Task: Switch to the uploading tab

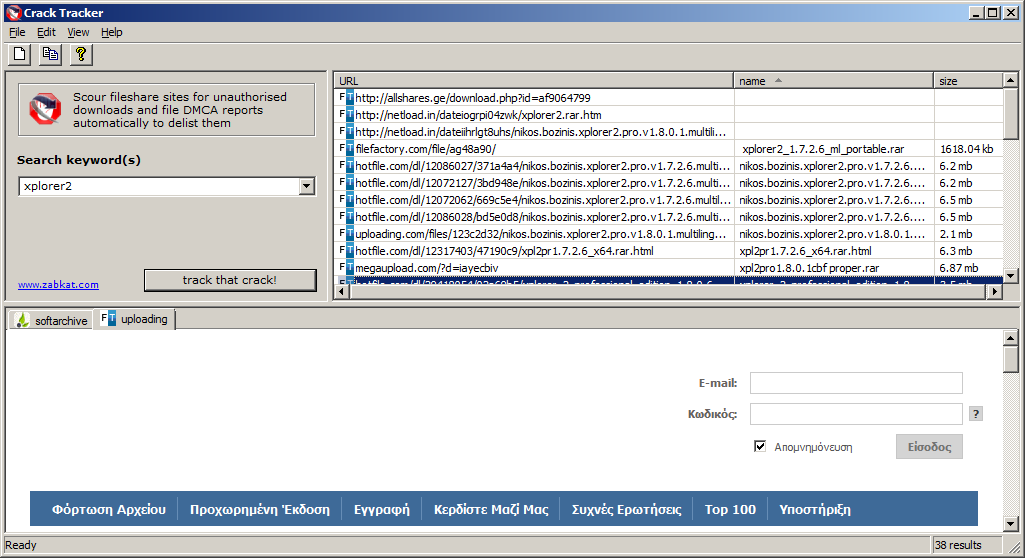Action: (135, 320)
